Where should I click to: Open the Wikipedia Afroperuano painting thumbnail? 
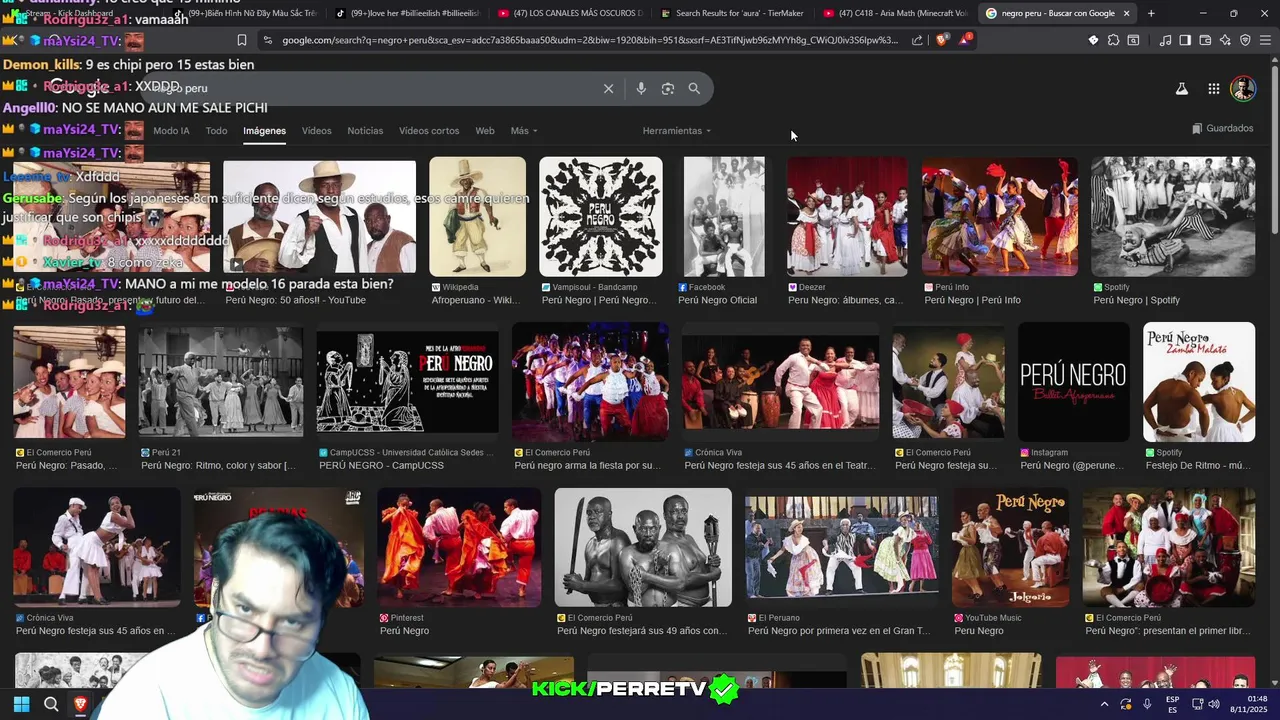tap(477, 216)
